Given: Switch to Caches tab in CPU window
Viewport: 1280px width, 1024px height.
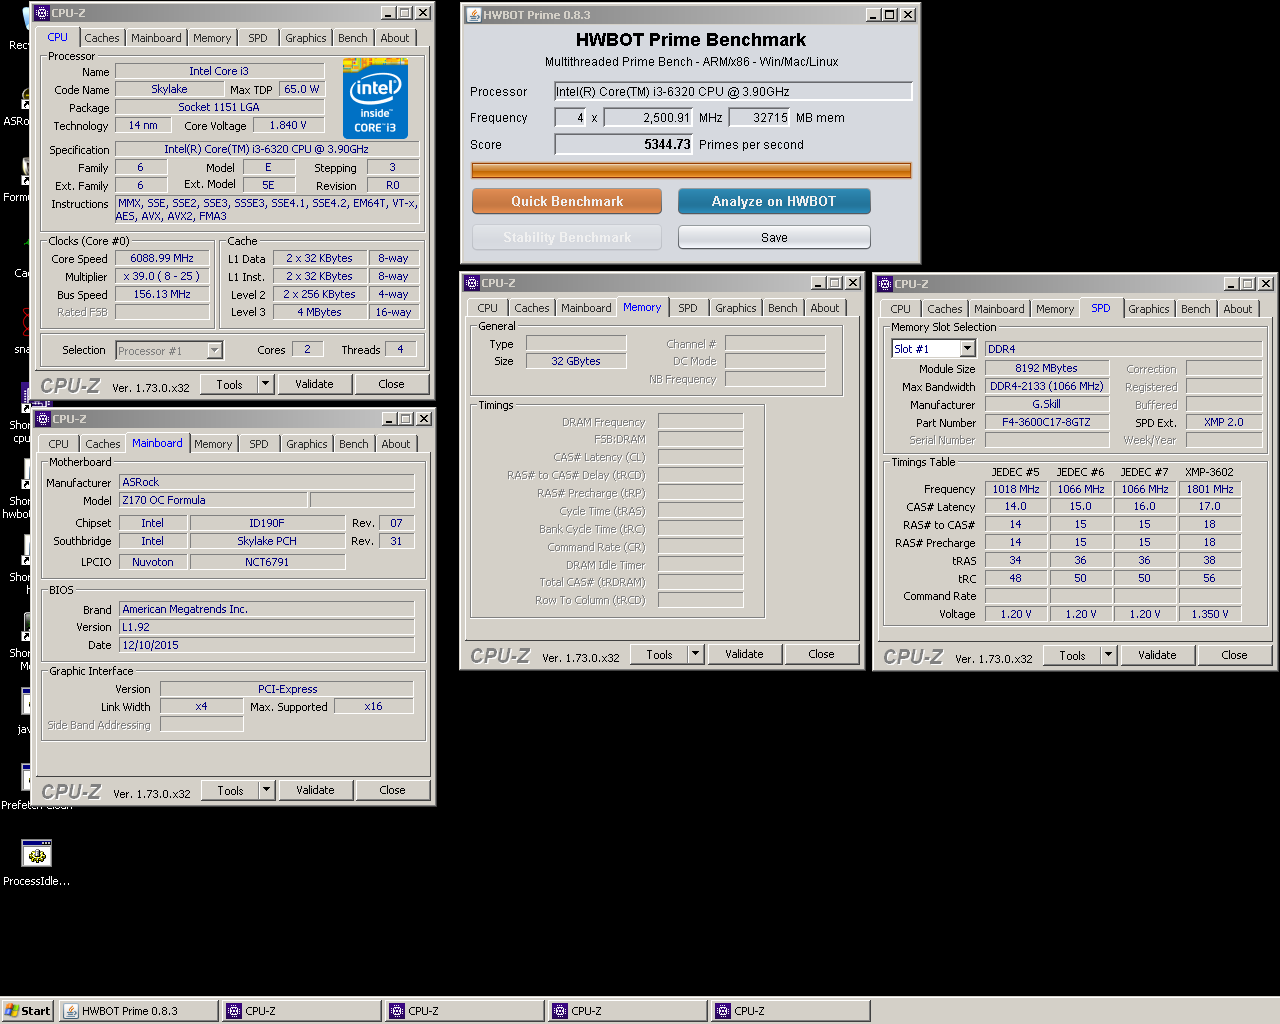Looking at the screenshot, I should [102, 38].
